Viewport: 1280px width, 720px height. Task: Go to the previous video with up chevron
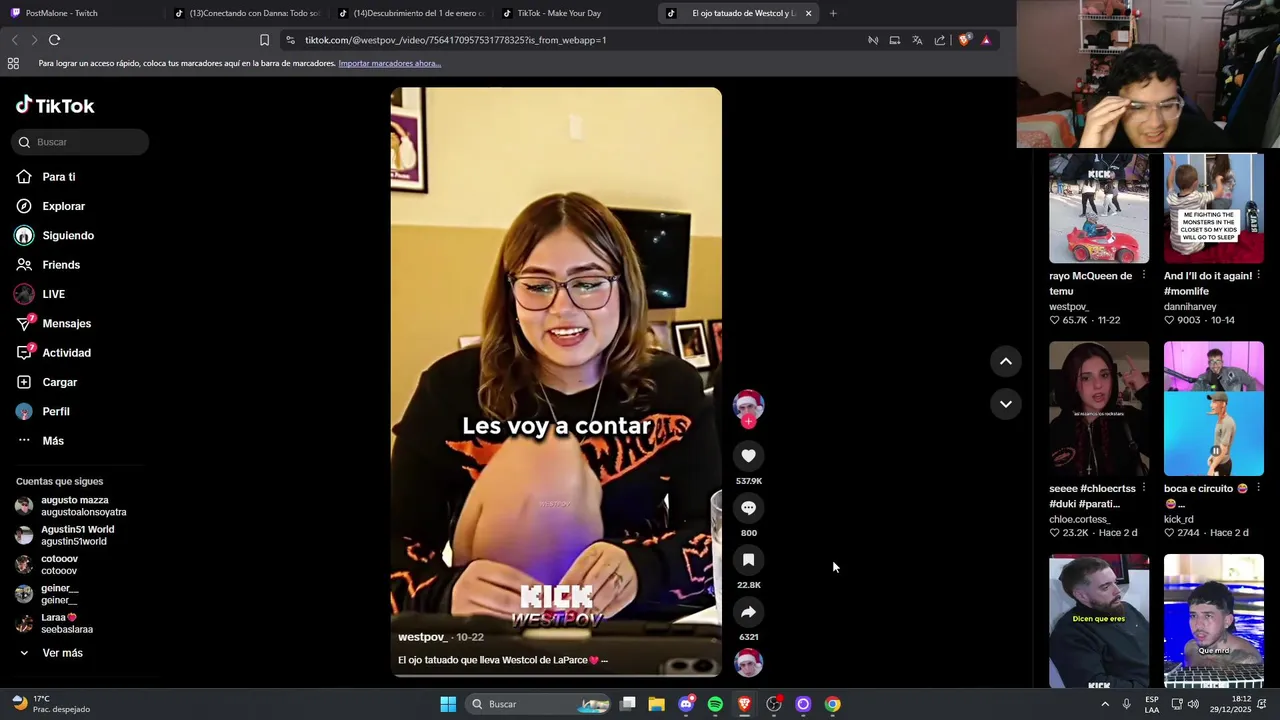click(x=1006, y=361)
